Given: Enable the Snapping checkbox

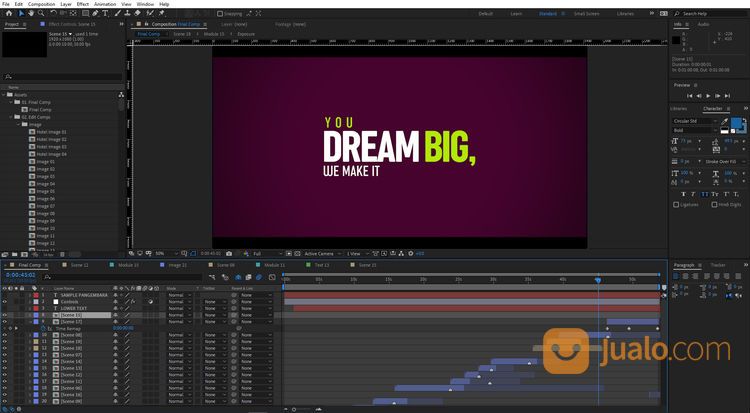Looking at the screenshot, I should (218, 14).
